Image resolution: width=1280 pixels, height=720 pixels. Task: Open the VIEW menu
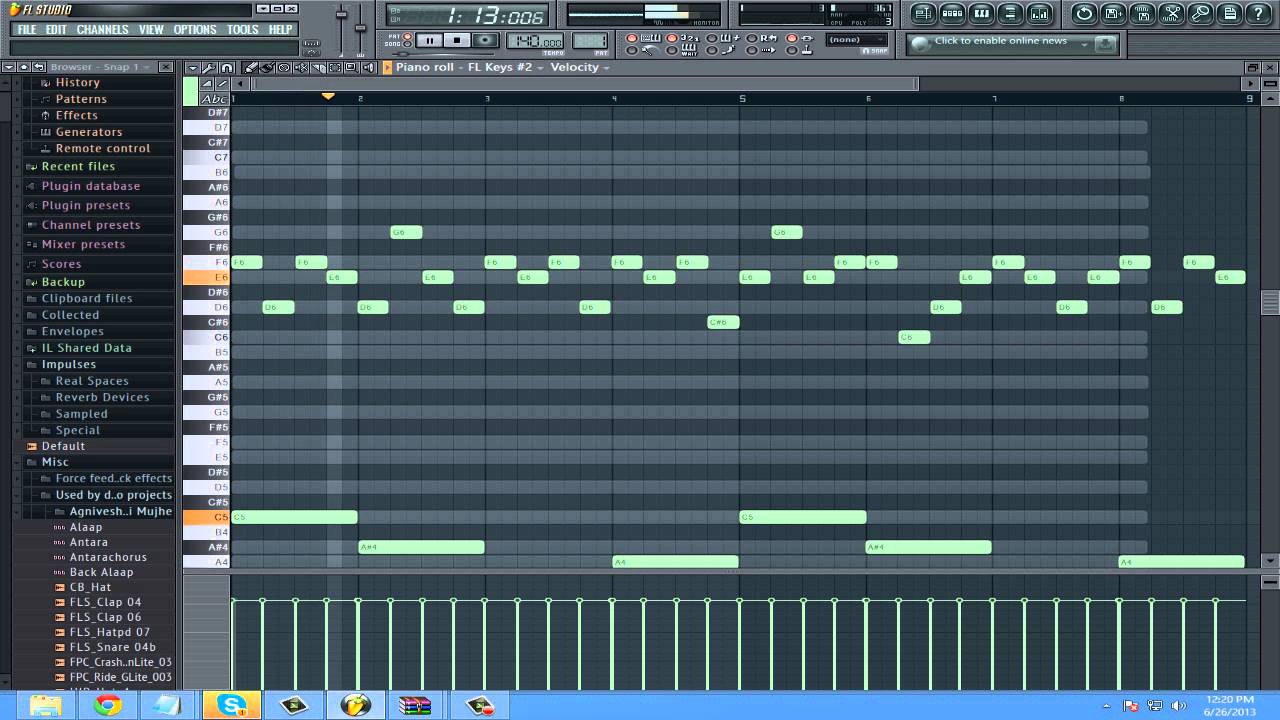(x=151, y=29)
